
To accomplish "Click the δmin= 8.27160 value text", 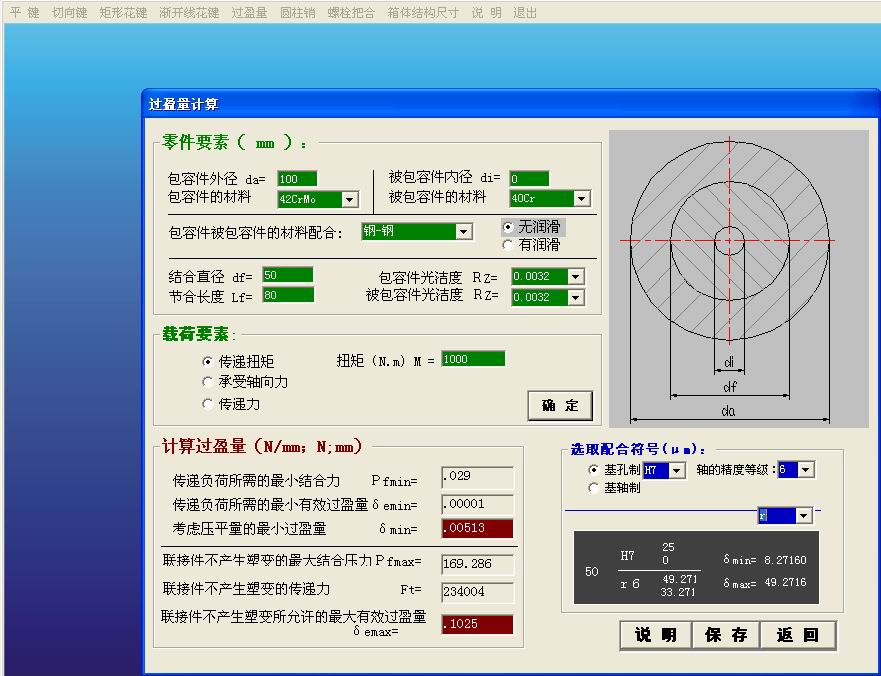I will click(x=765, y=560).
